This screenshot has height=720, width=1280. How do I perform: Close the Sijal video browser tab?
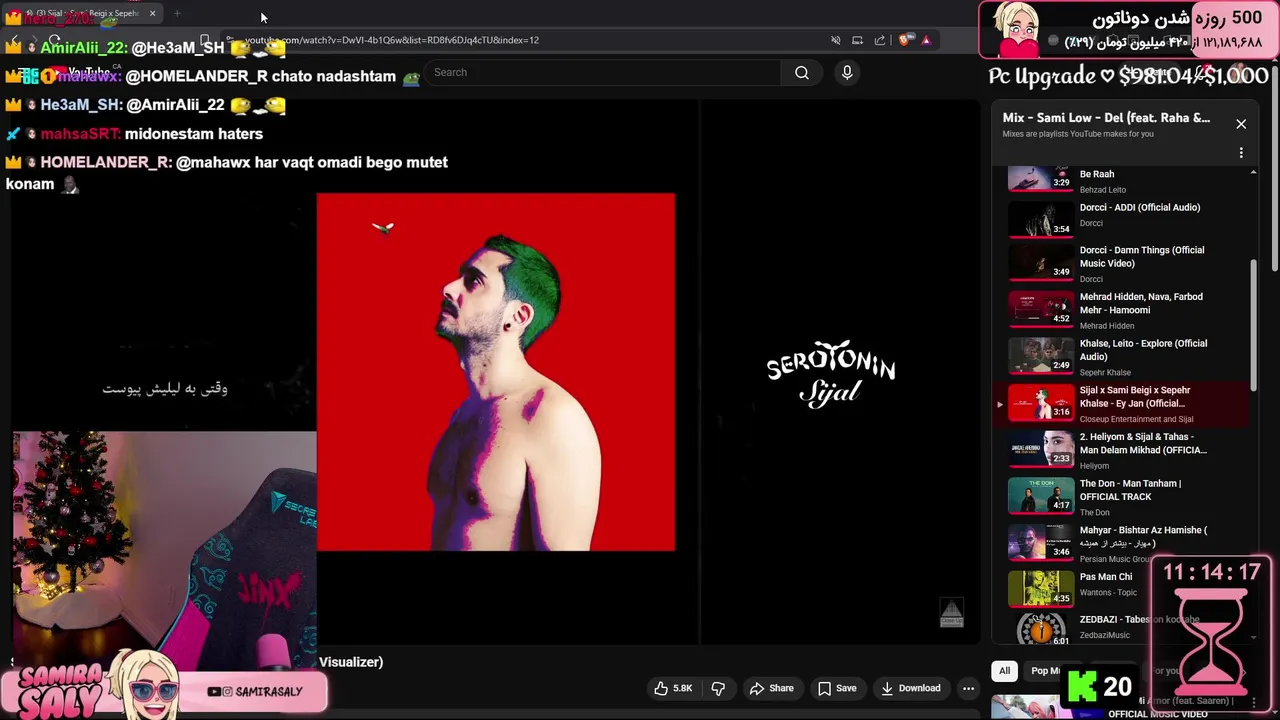click(152, 13)
